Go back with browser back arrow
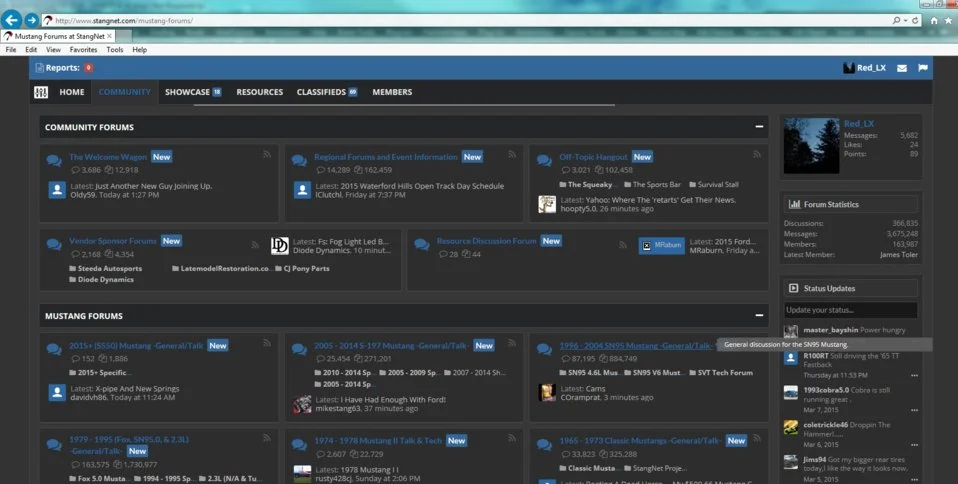 coord(12,20)
